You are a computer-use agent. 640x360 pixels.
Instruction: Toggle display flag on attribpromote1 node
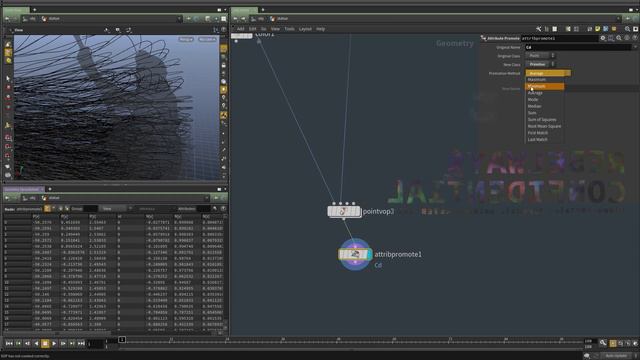pos(369,254)
